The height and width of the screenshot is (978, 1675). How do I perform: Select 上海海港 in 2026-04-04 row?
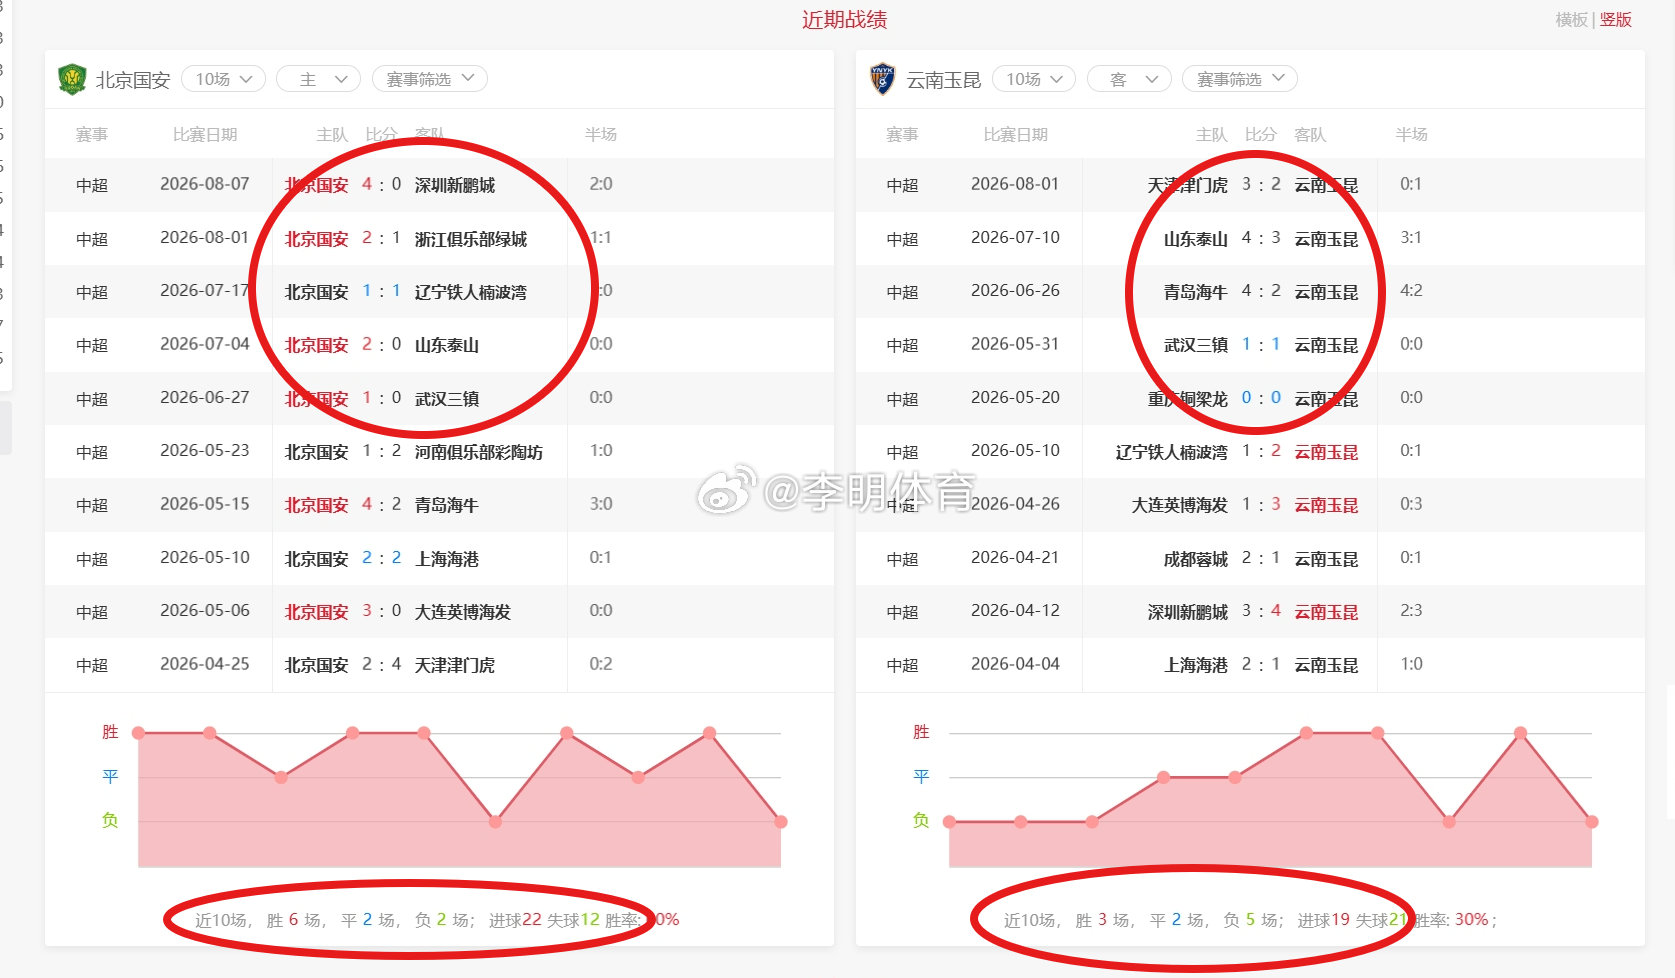1195,665
